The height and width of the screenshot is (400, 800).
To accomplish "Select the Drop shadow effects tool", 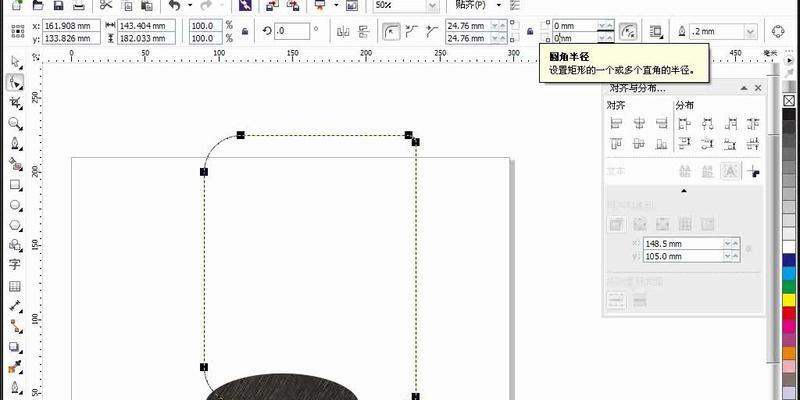I will (x=15, y=347).
